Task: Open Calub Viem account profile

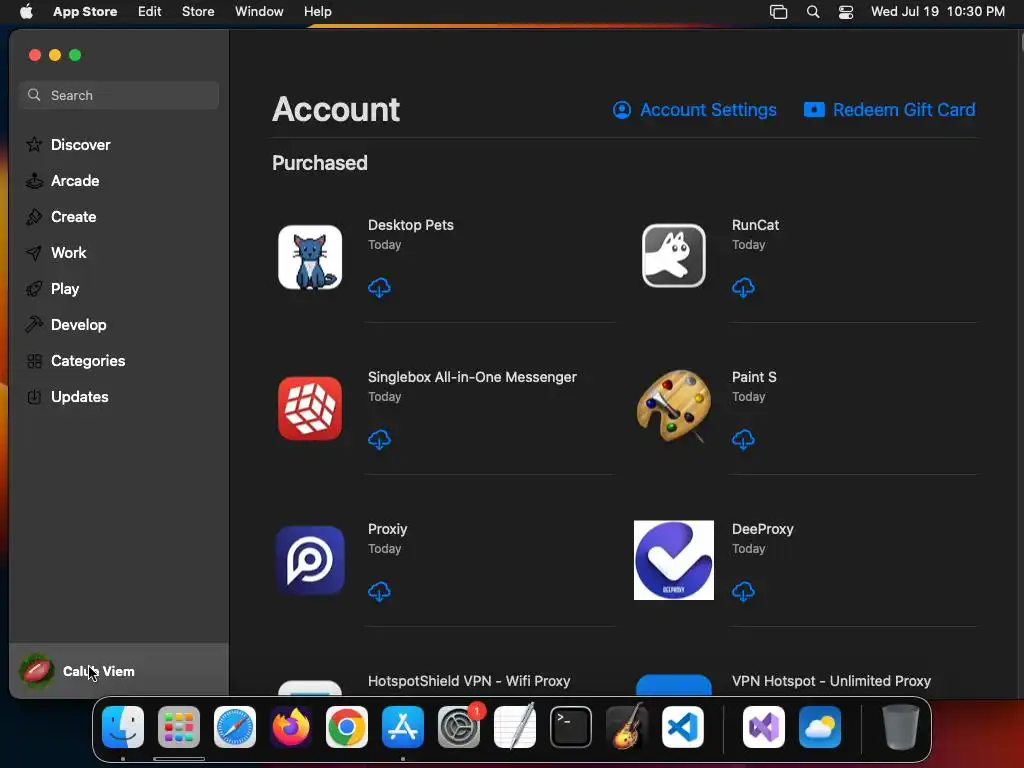Action: click(119, 671)
